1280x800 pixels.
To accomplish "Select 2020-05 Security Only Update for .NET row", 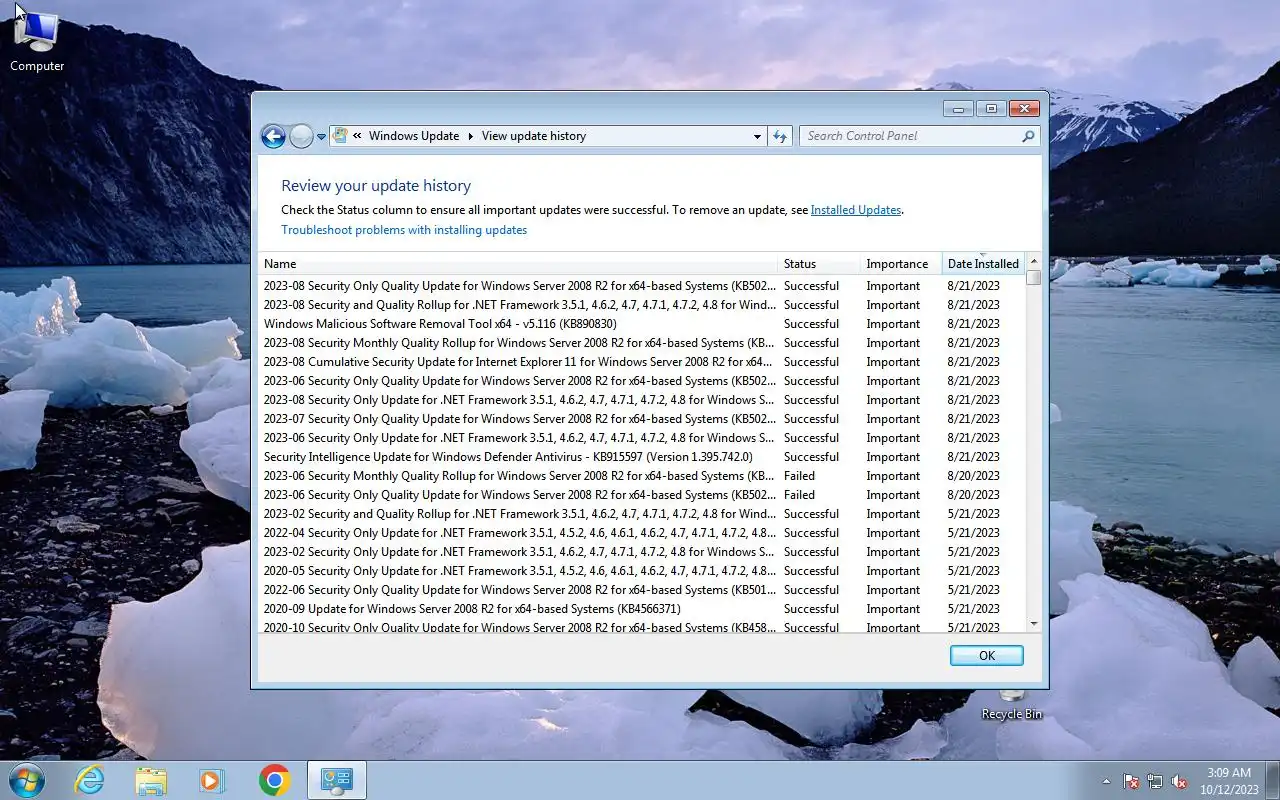I will [641, 571].
